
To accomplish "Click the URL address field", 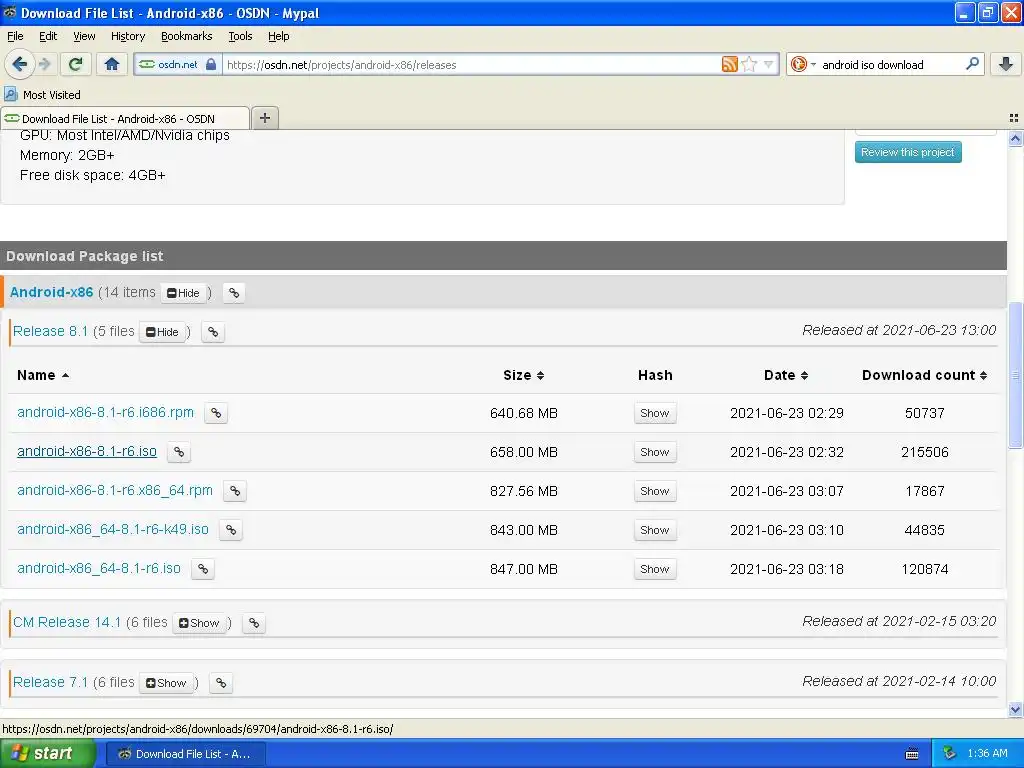I will click(x=470, y=65).
